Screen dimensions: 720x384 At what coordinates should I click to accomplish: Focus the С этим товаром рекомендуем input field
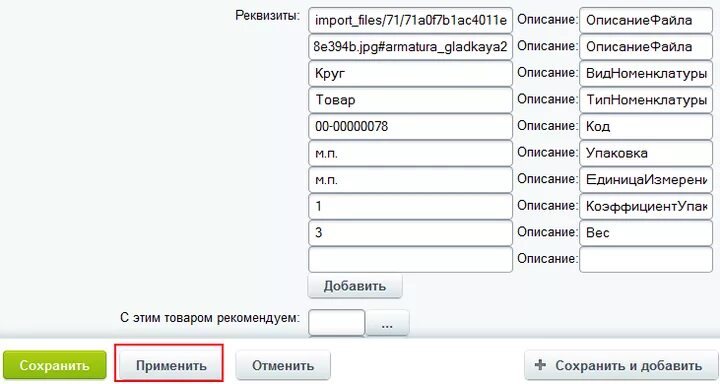pos(337,324)
